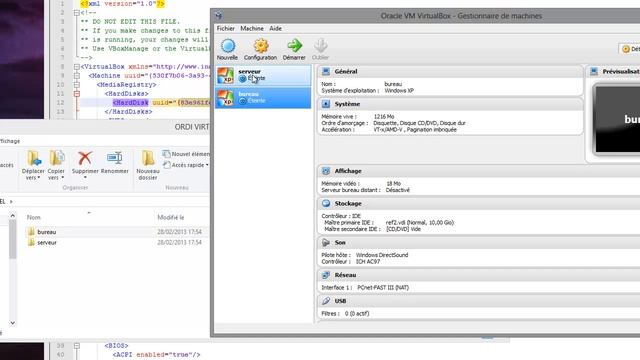Image resolution: width=640 pixels, height=360 pixels.
Task: Open the Supprimer dropdown arrow
Action: pos(85,178)
